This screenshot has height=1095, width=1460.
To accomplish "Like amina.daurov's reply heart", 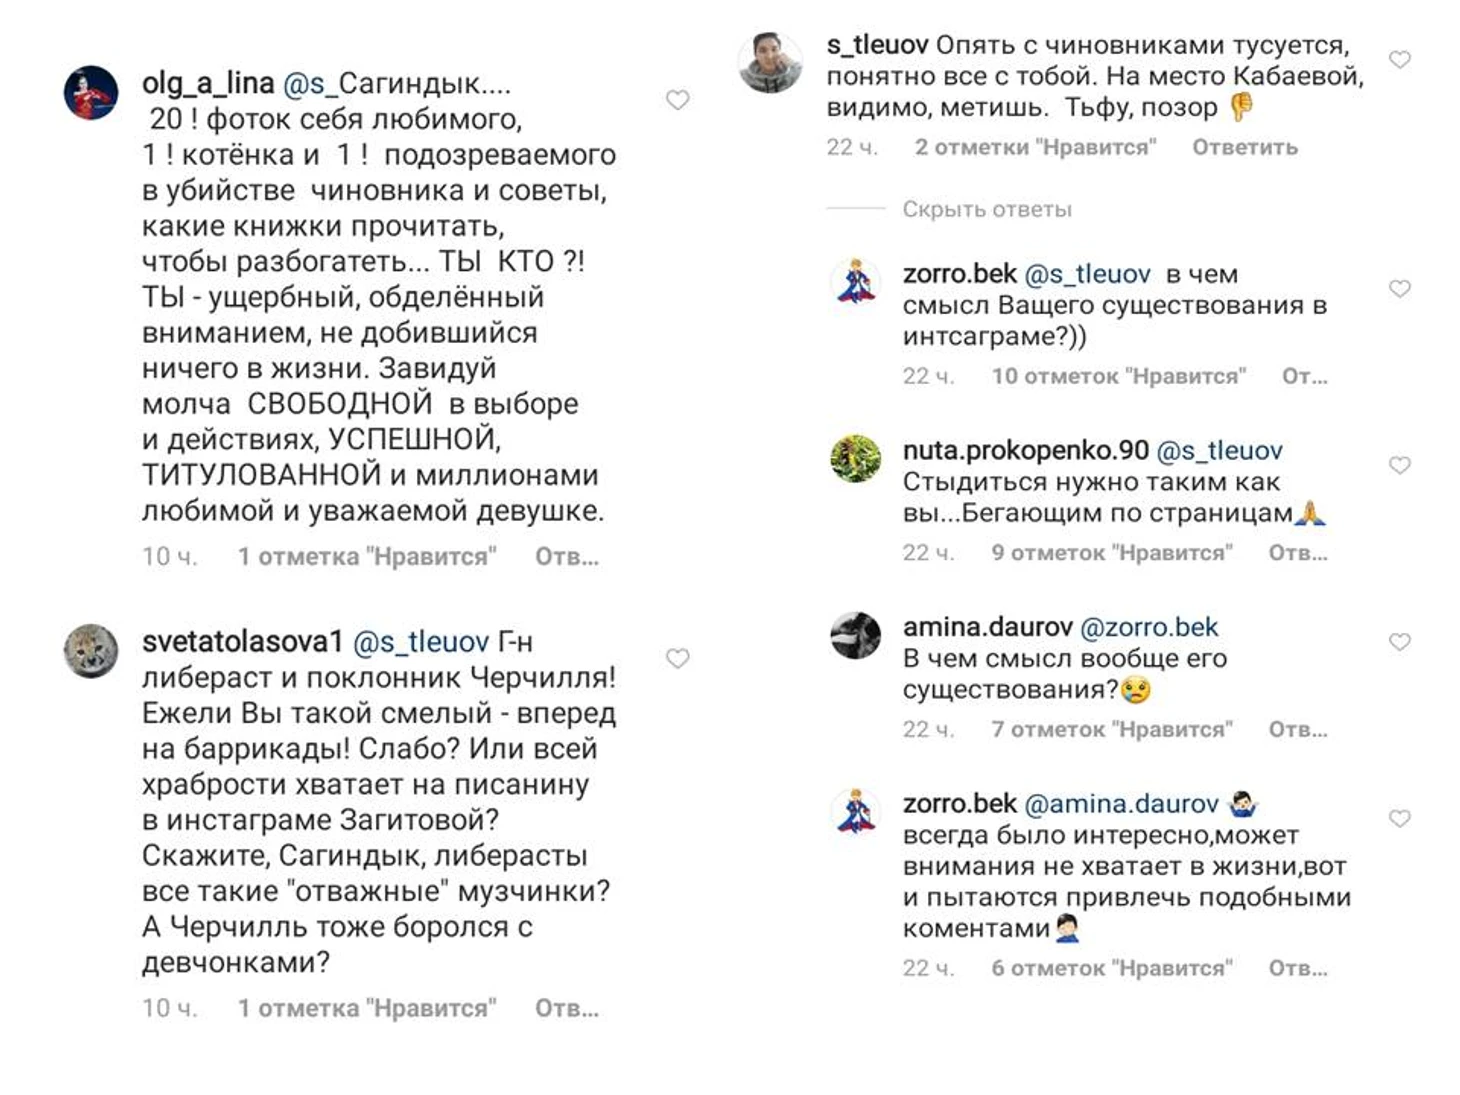I will pos(1400,642).
